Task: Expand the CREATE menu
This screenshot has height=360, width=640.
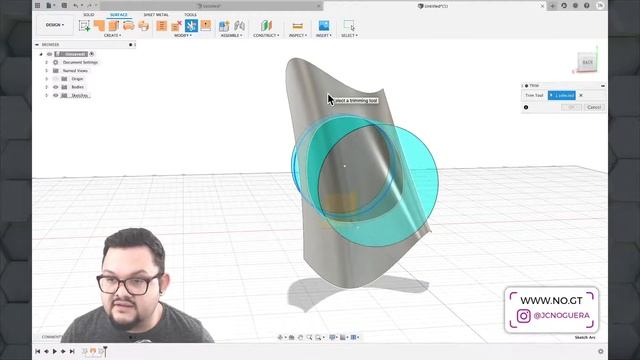Action: 112,36
